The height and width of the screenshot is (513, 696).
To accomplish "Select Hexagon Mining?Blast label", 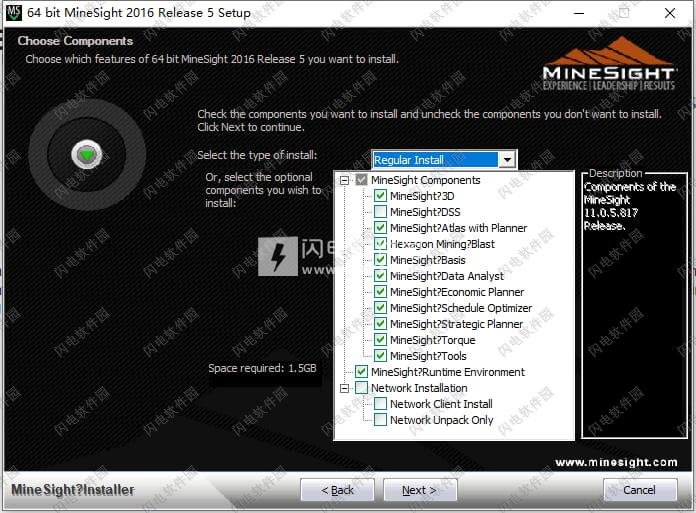I will [x=442, y=244].
